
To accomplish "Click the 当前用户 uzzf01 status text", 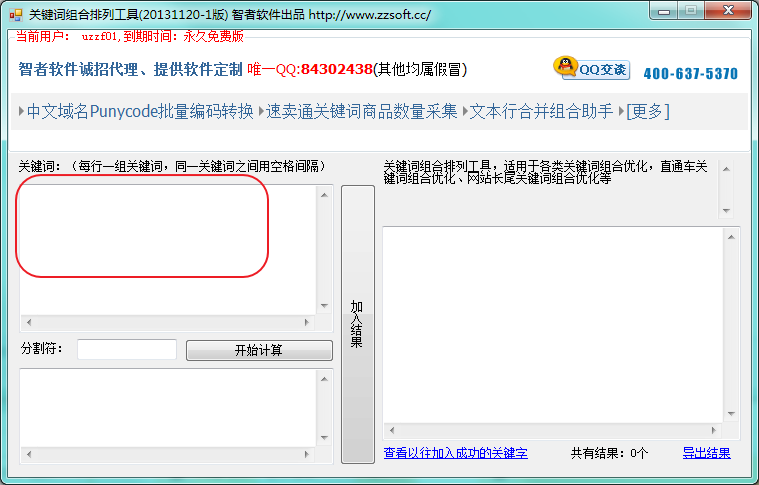I will [130, 36].
